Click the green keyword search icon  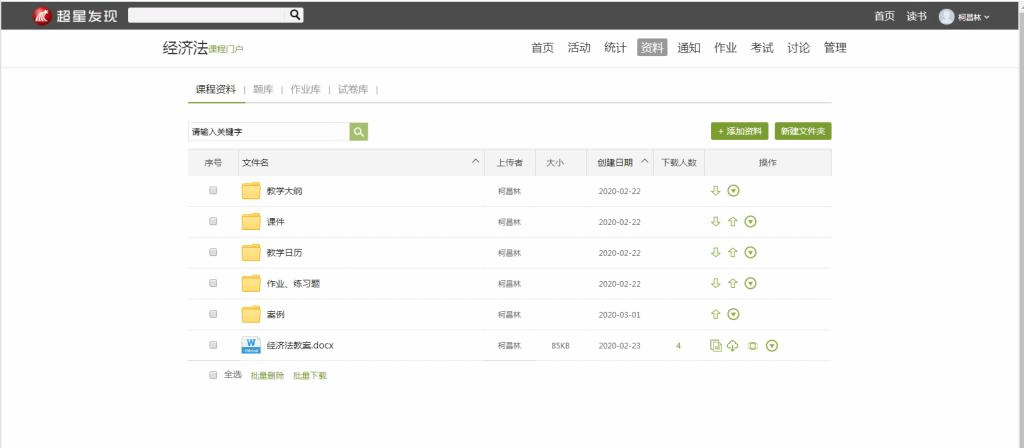(x=358, y=132)
